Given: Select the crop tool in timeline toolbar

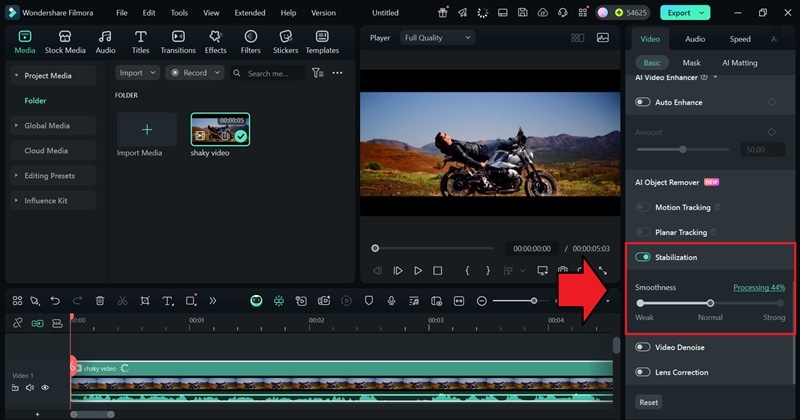Looking at the screenshot, I should pos(145,301).
